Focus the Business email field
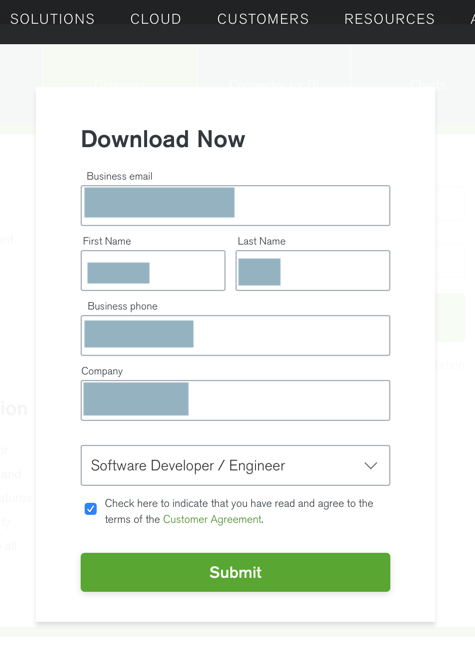Screen dimensions: 475x652 [235, 205]
